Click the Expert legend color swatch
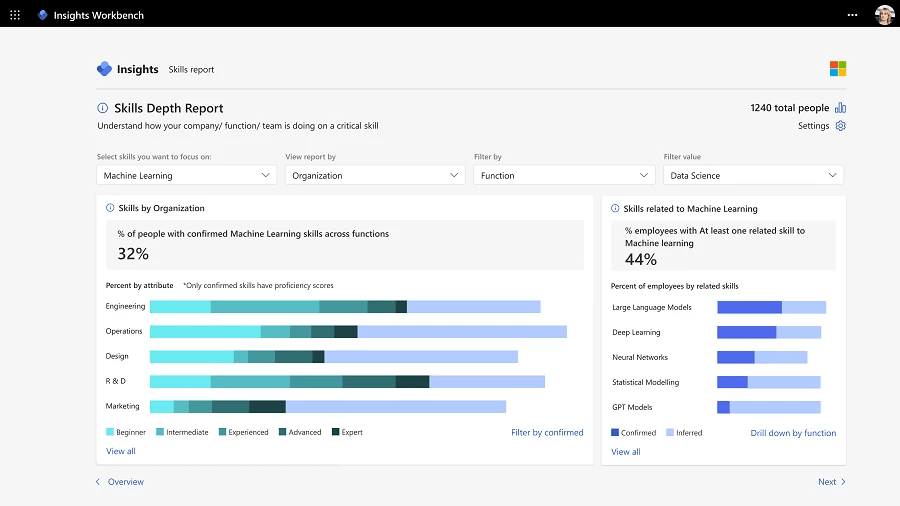 (334, 433)
